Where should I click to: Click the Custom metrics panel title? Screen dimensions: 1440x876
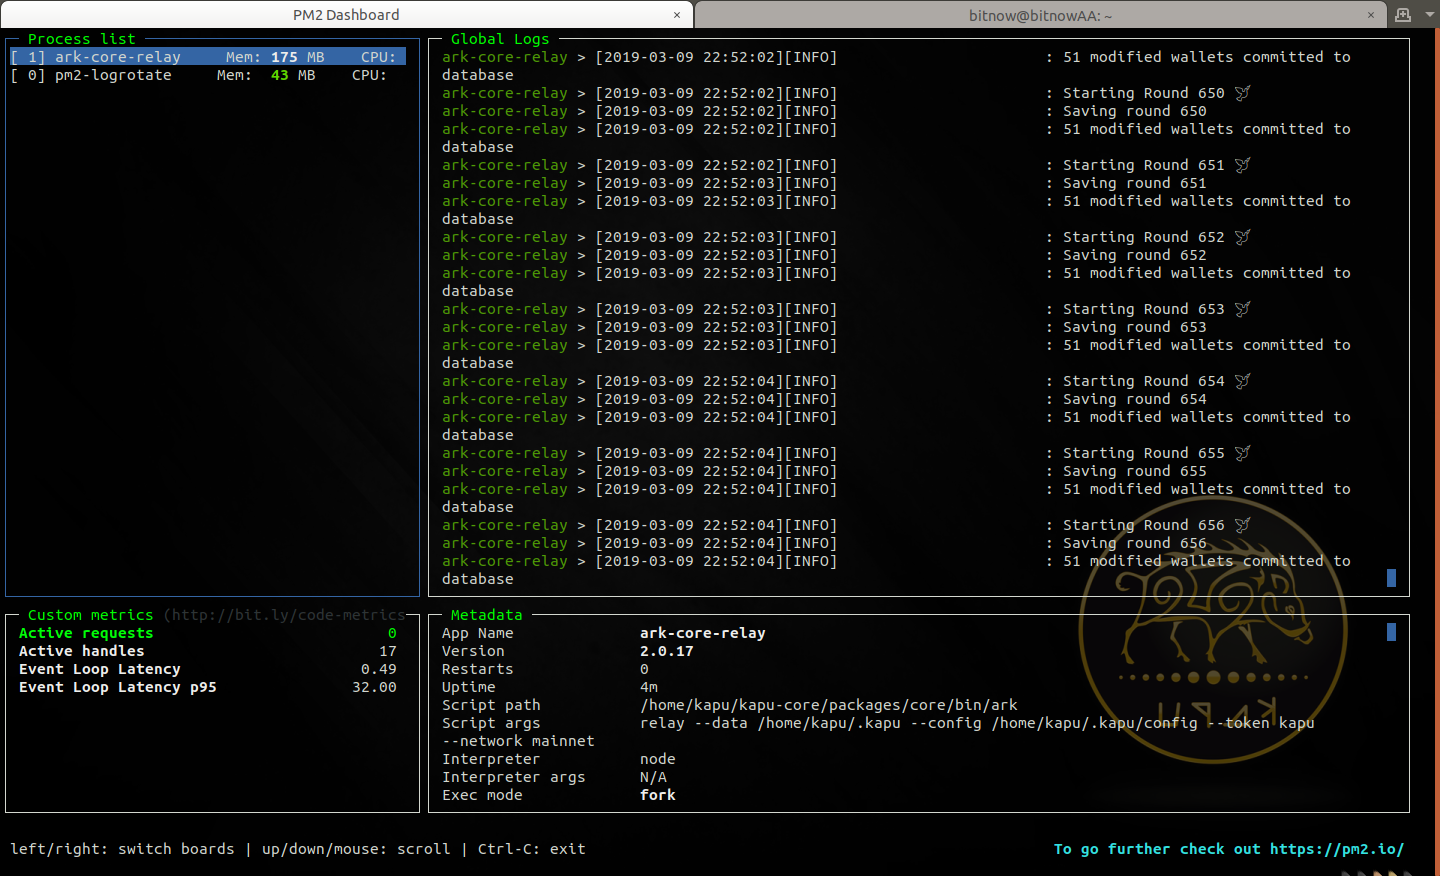(91, 615)
